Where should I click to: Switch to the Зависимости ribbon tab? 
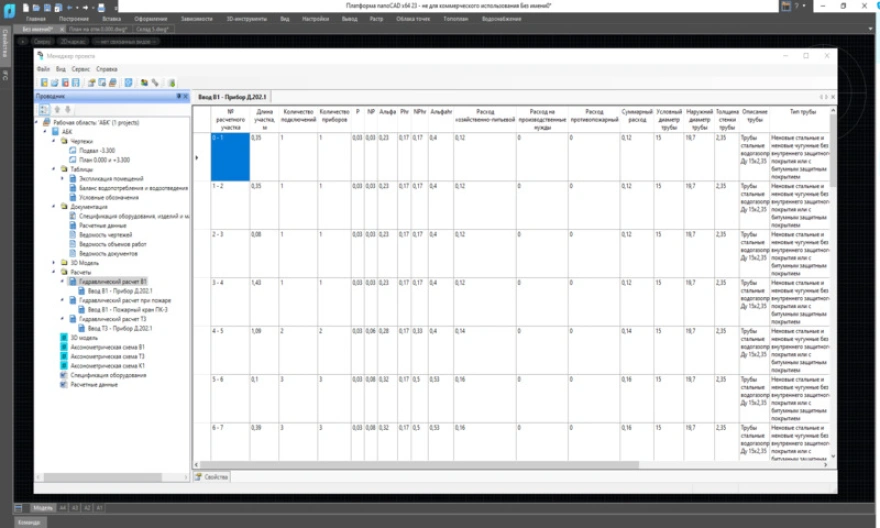tap(196, 19)
